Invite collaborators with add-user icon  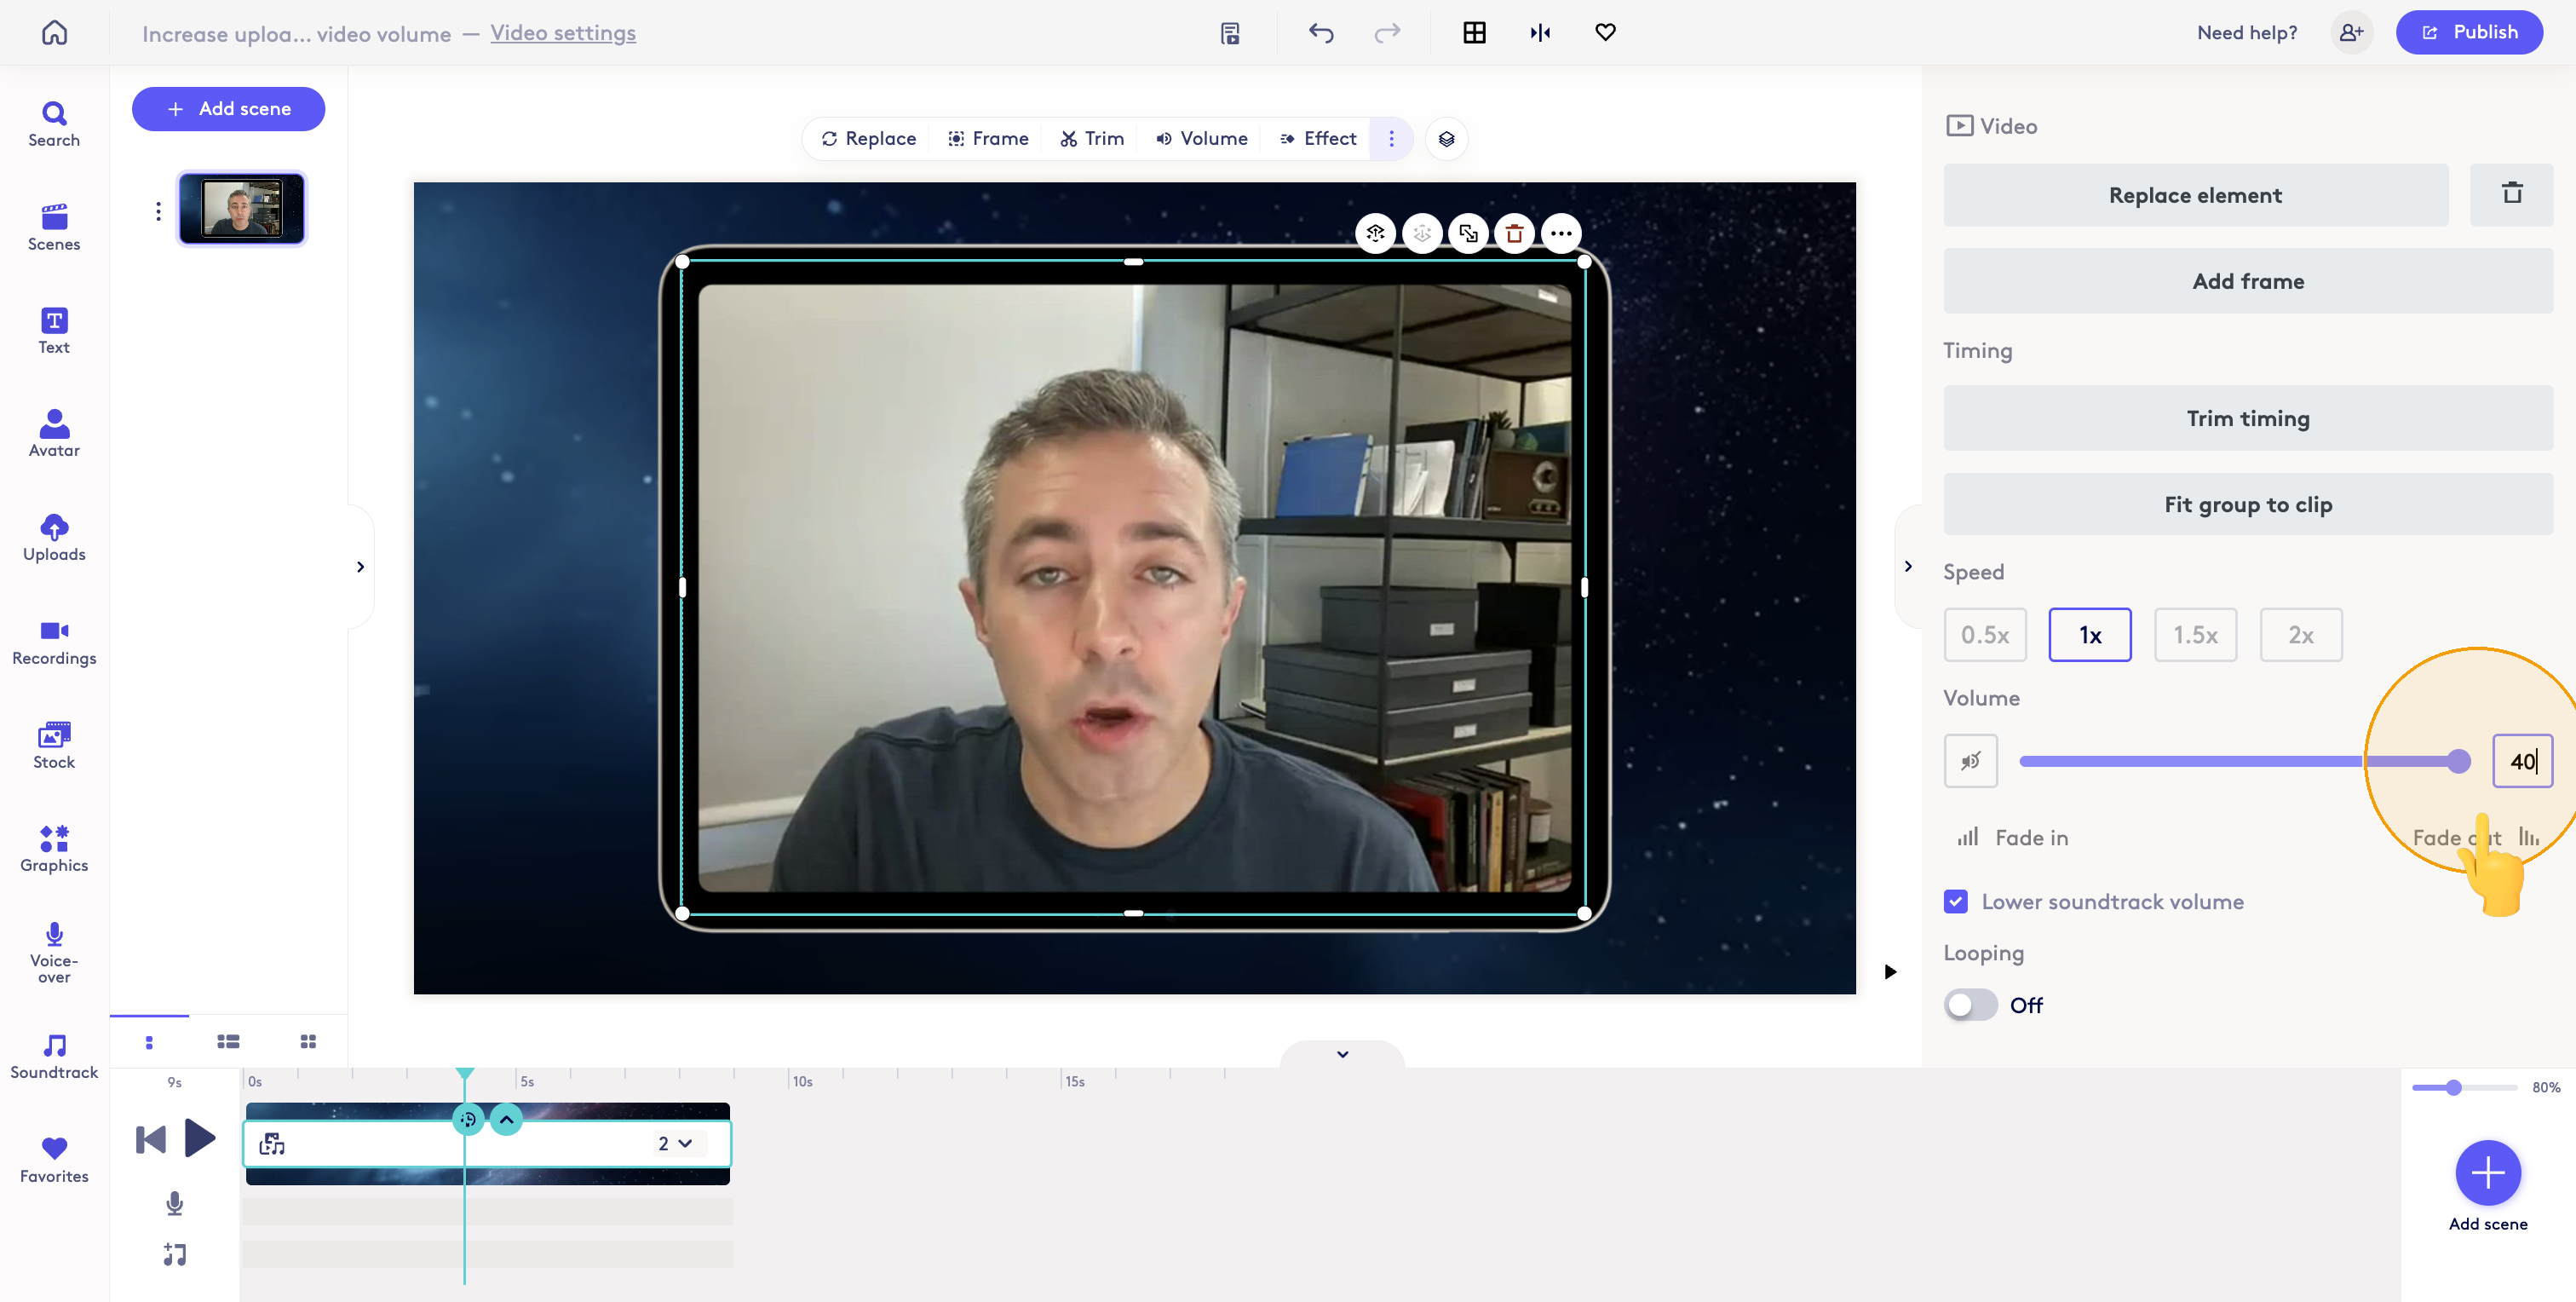click(x=2351, y=33)
